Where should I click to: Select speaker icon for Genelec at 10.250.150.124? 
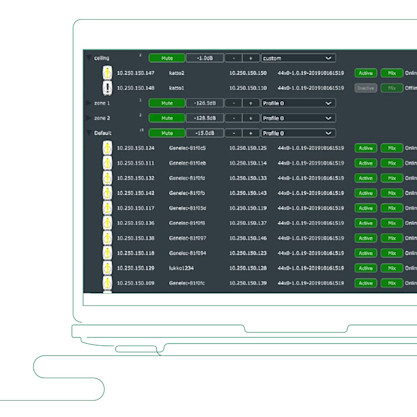(107, 148)
